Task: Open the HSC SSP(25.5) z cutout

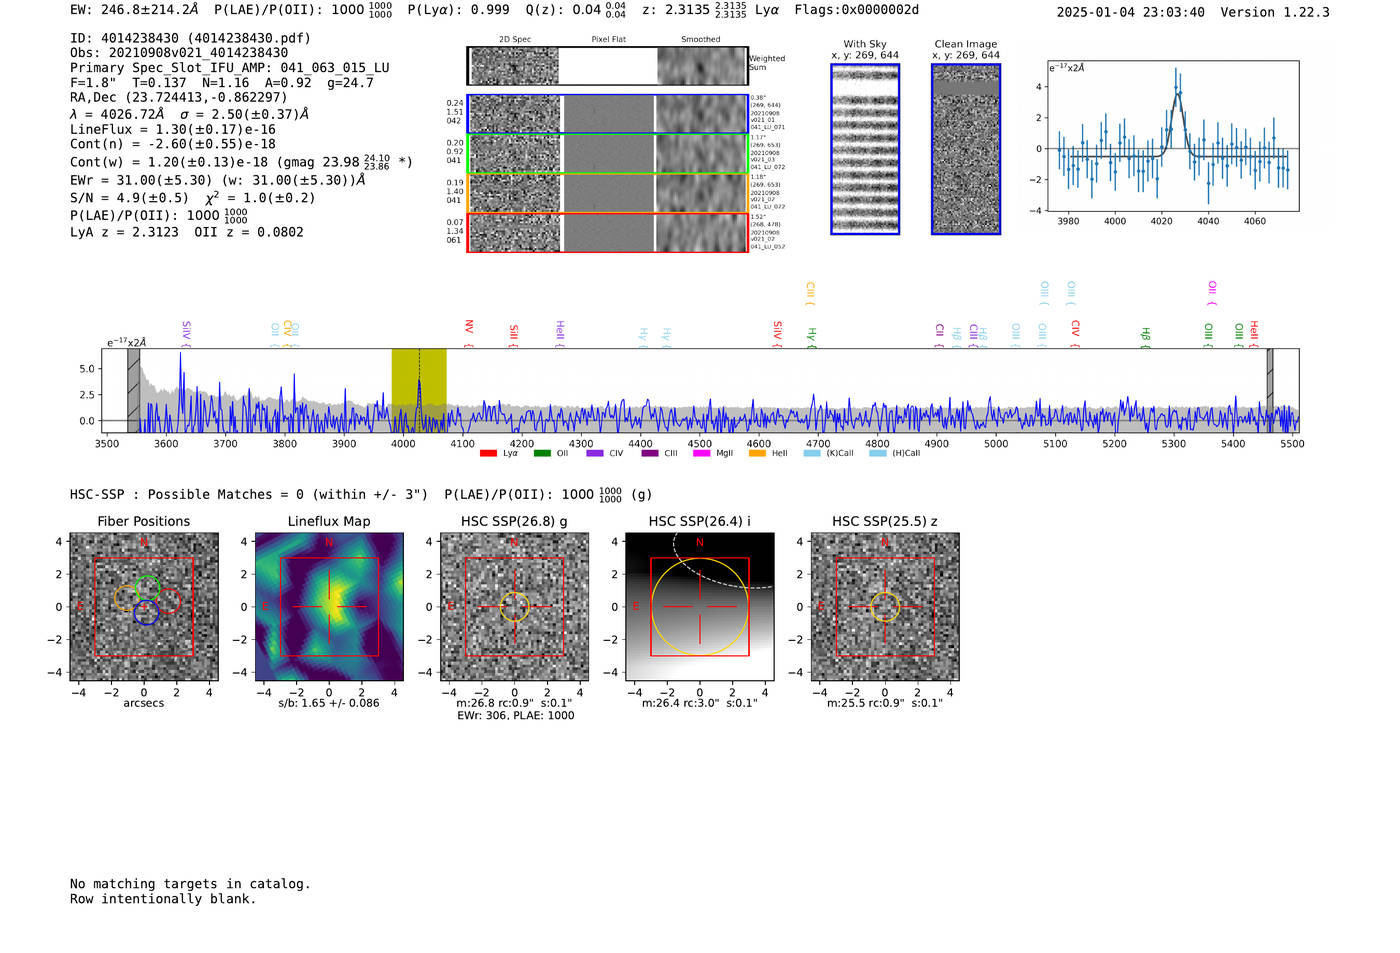Action: point(885,607)
